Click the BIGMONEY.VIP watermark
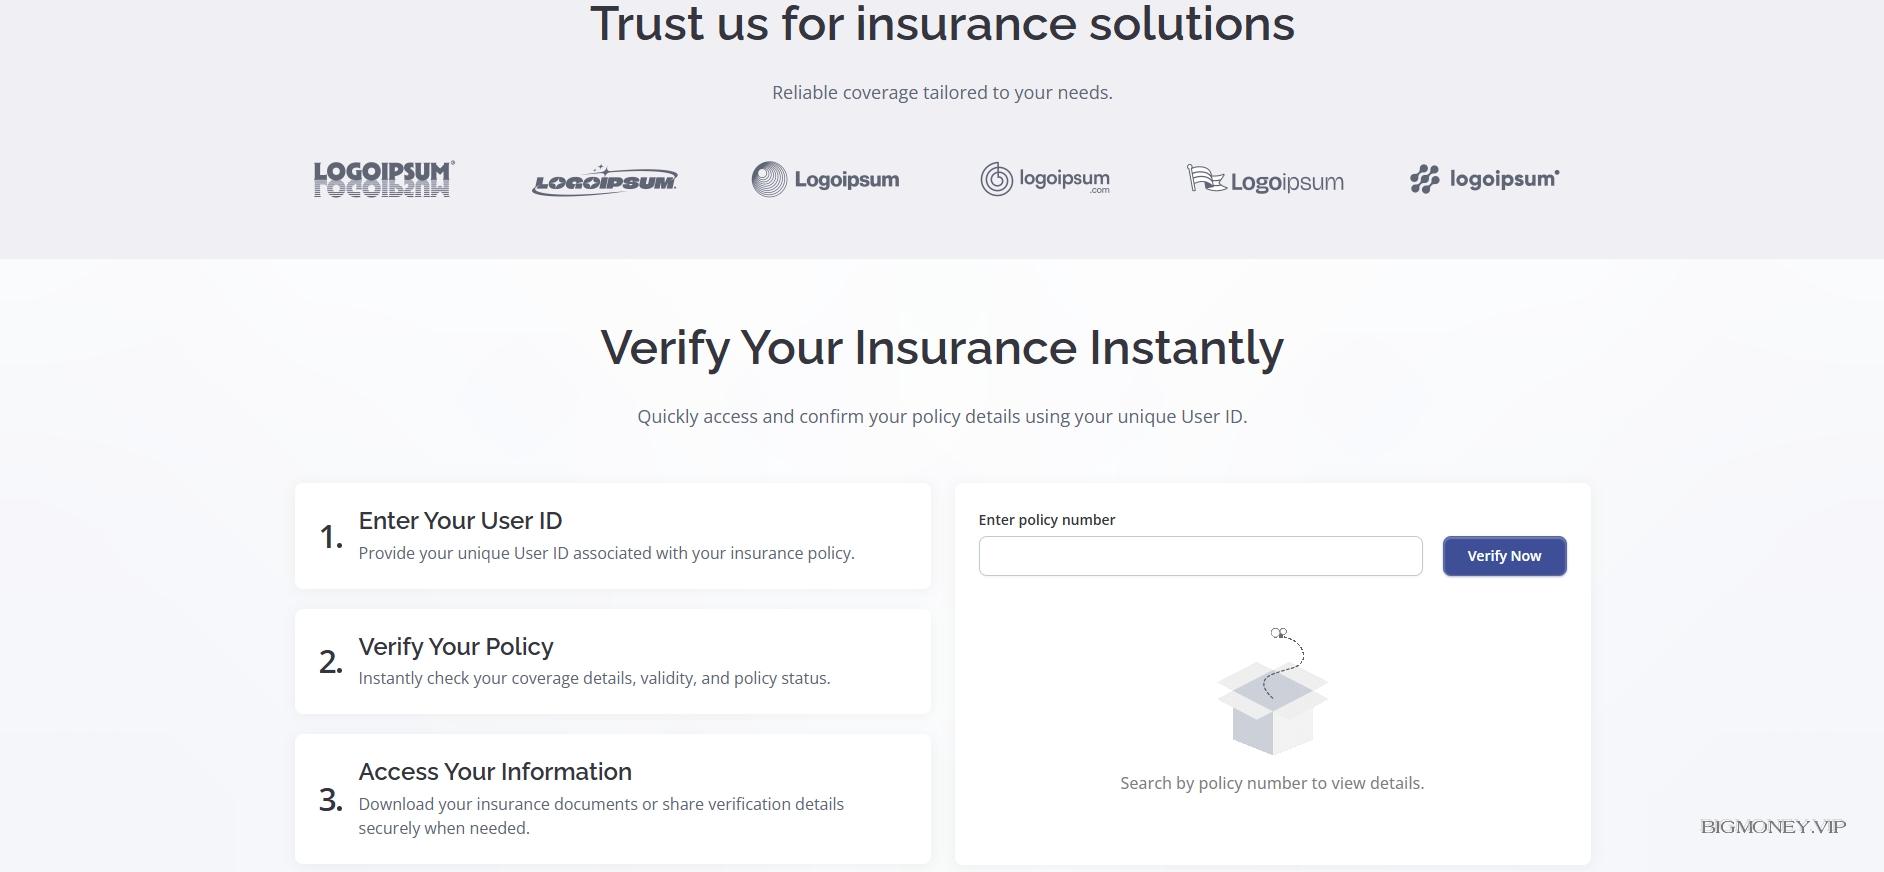This screenshot has height=872, width=1884. pos(1772,827)
